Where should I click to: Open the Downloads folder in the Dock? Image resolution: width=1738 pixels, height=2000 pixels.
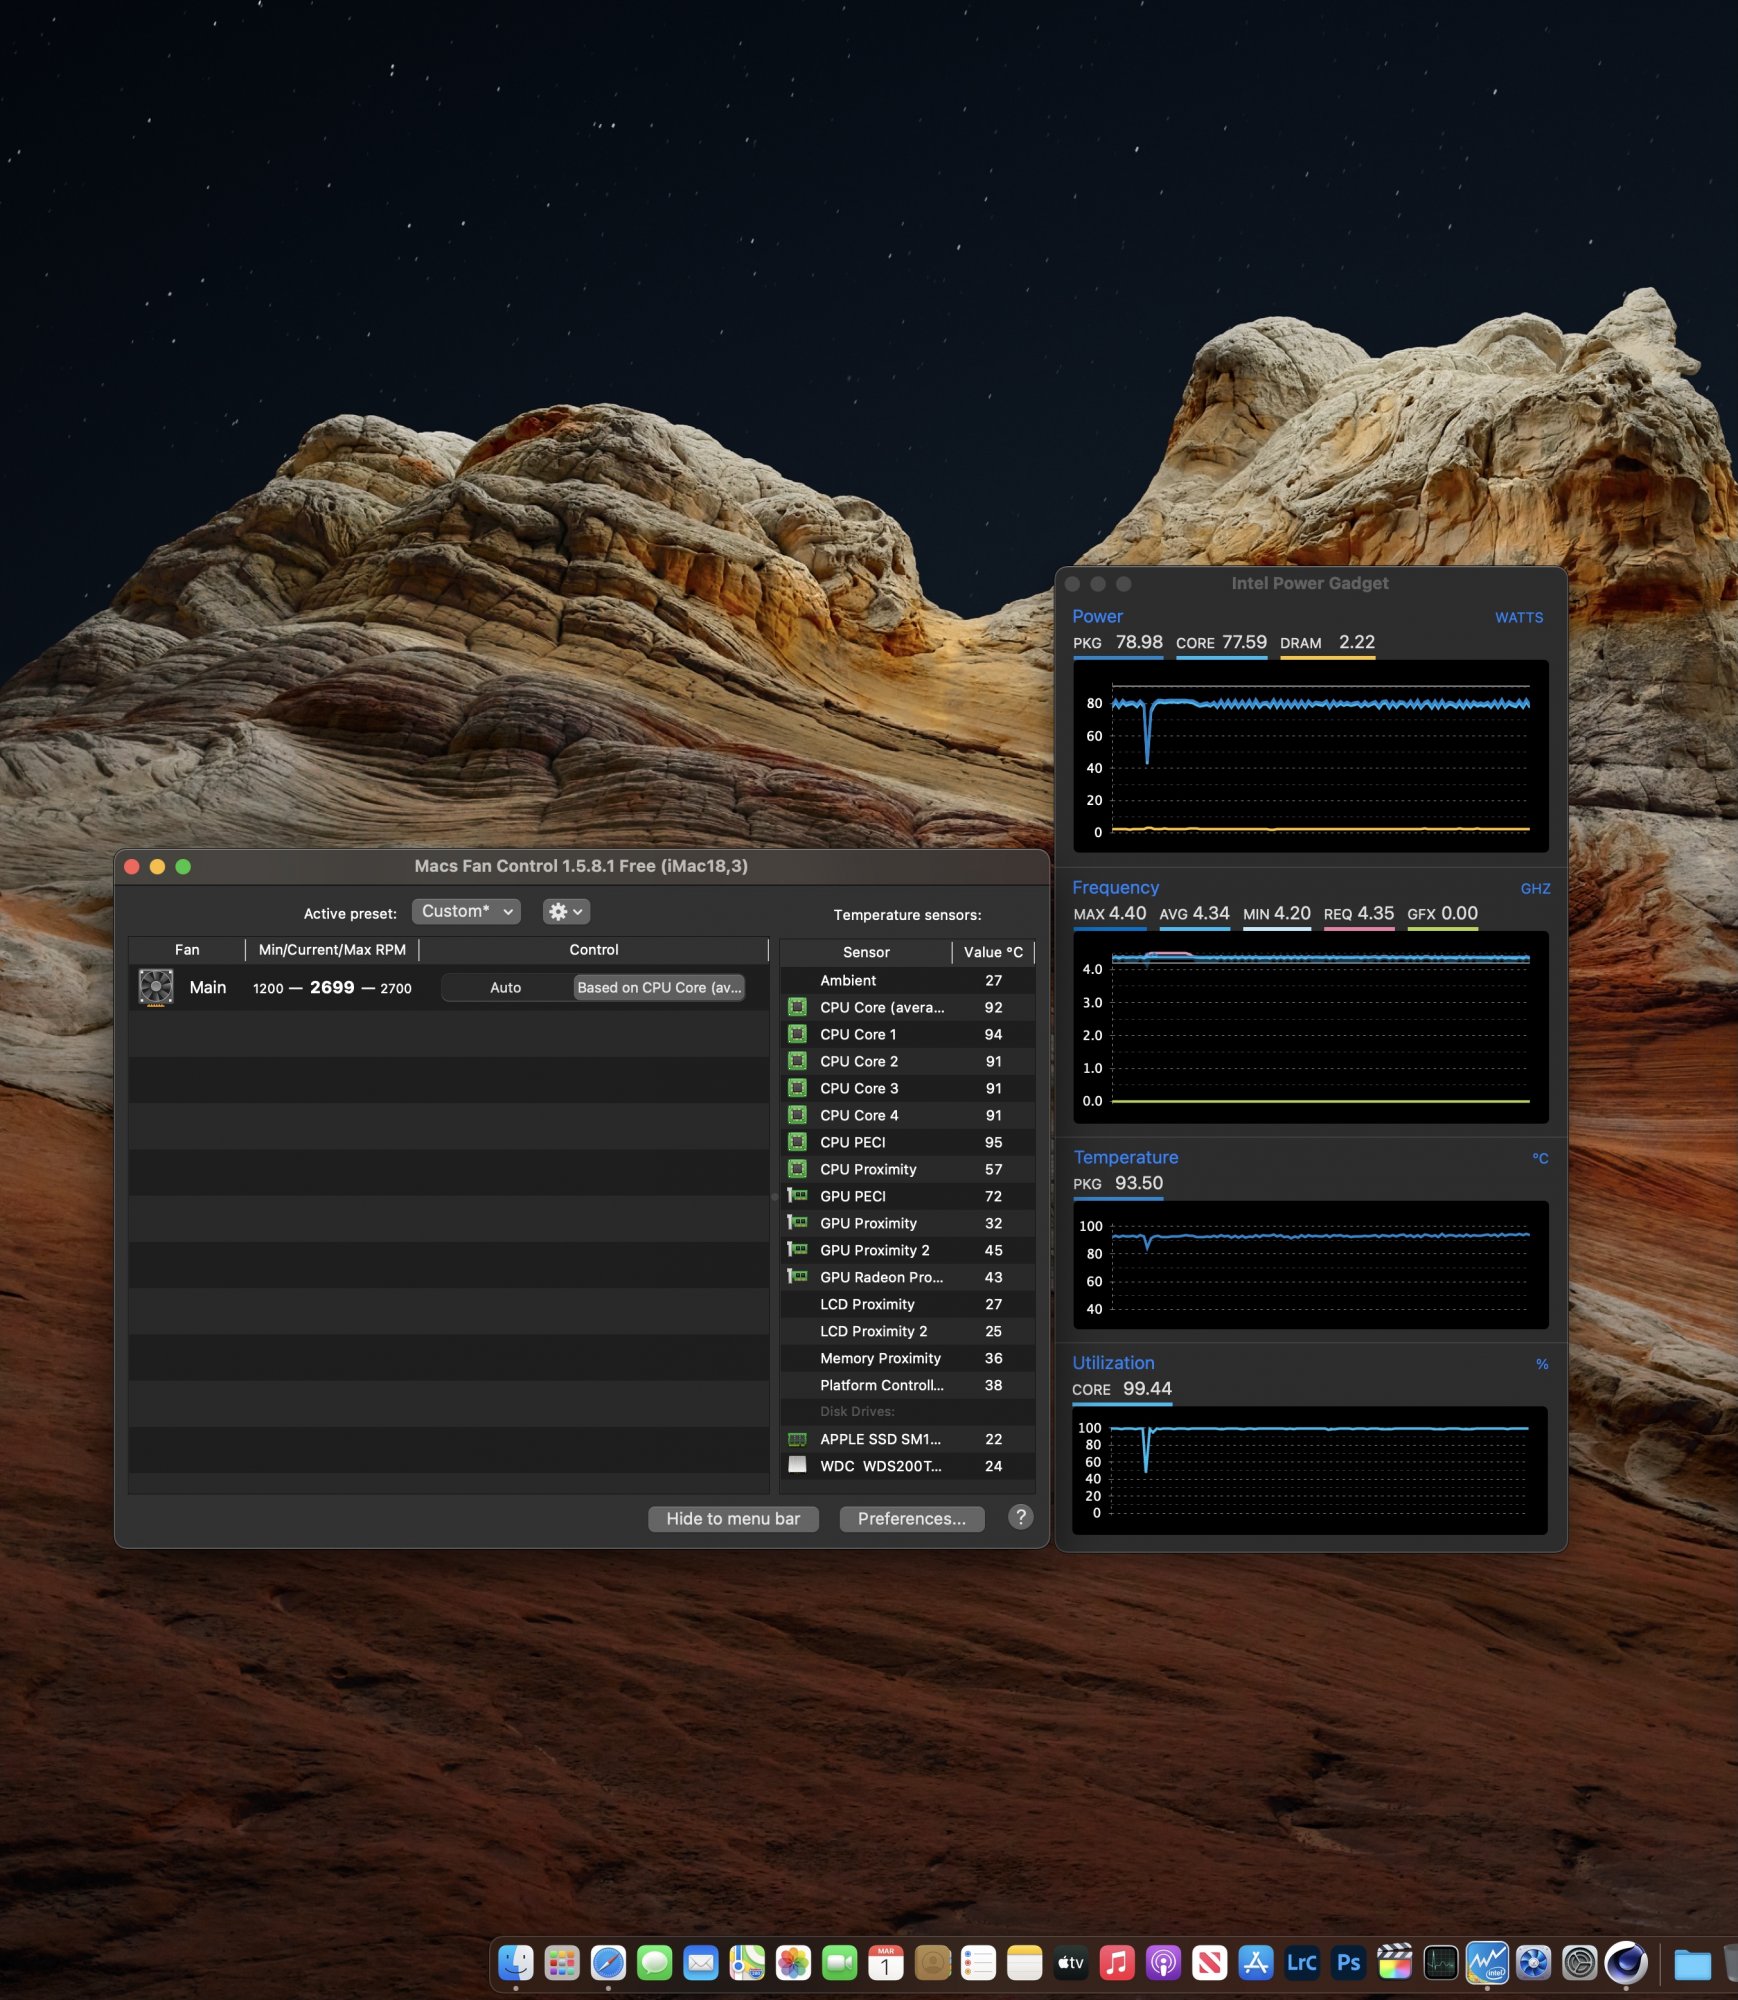(x=1693, y=1963)
